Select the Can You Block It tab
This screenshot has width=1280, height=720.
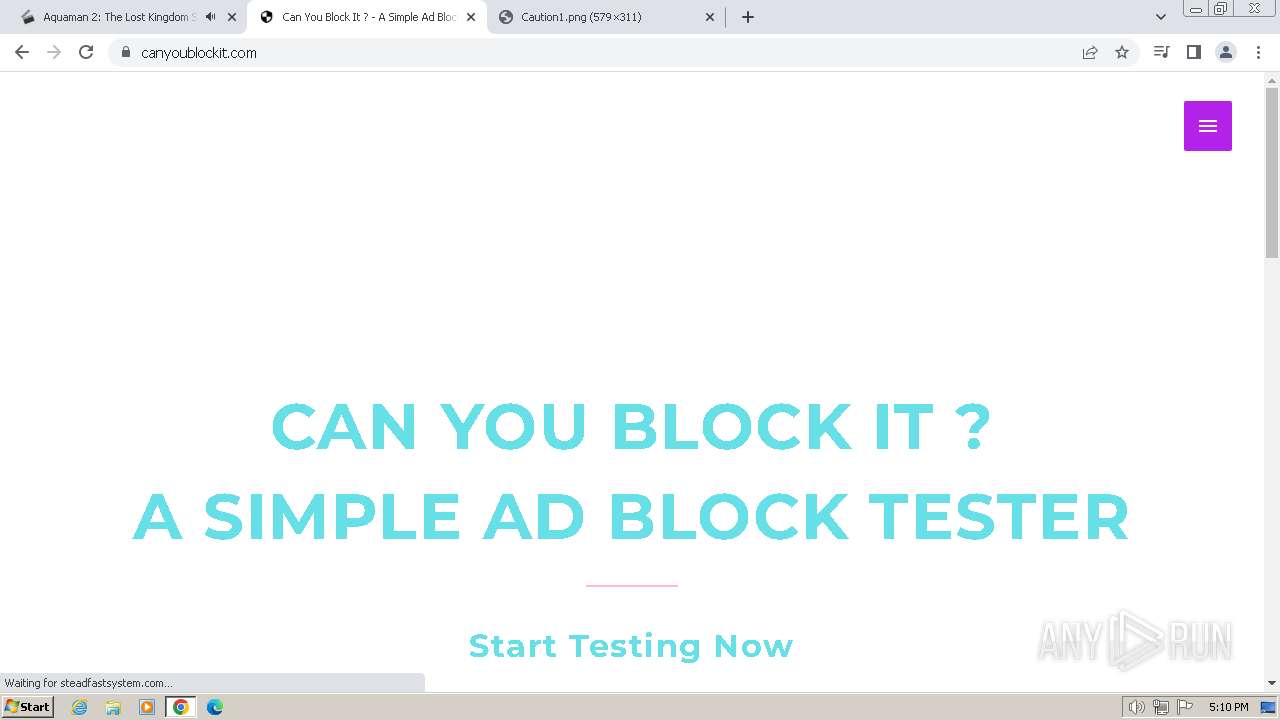click(x=367, y=17)
